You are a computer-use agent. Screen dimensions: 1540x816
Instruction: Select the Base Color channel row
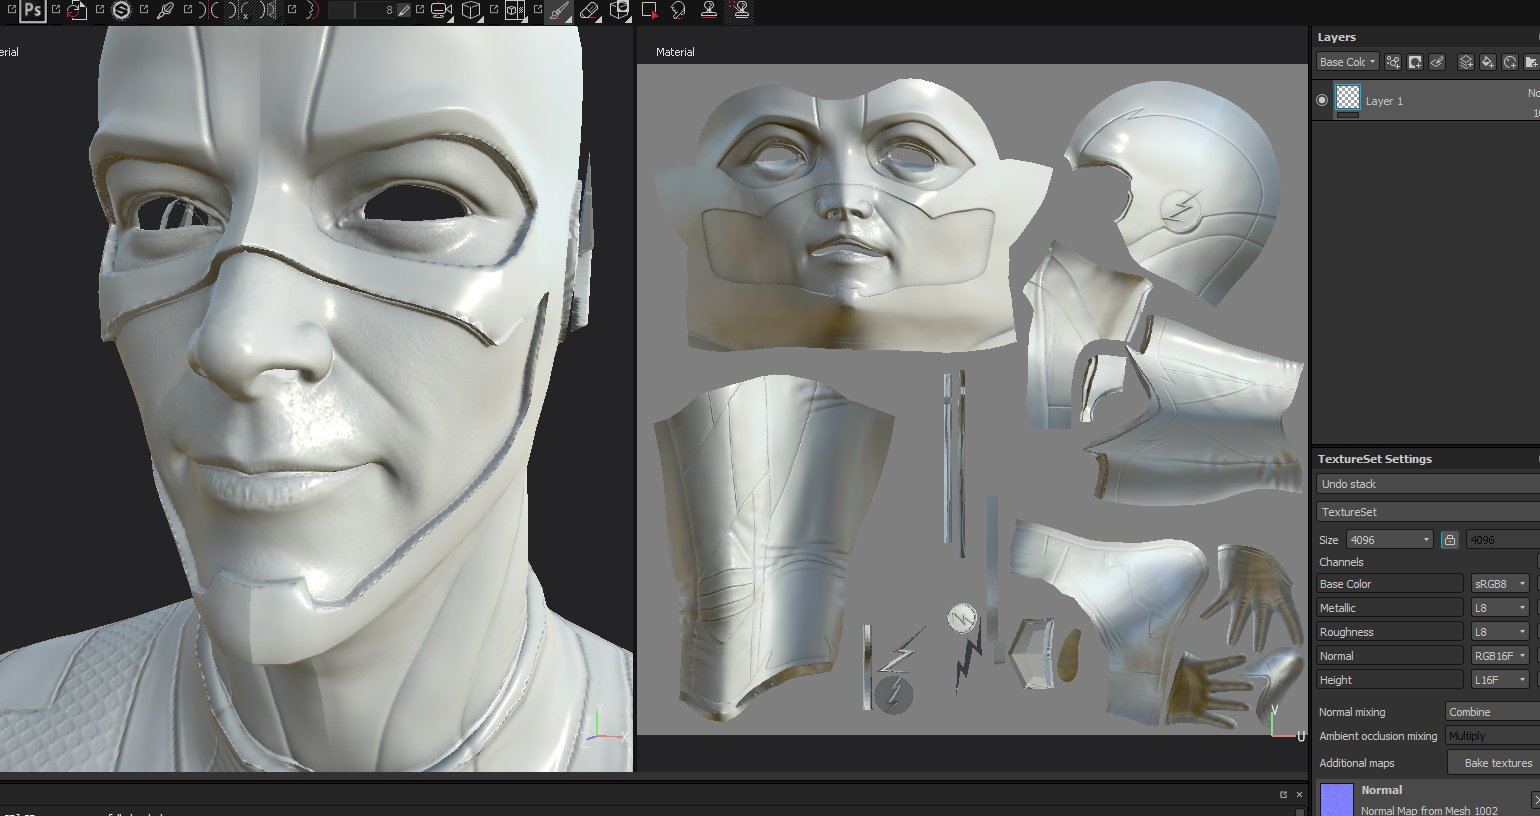(x=1390, y=584)
